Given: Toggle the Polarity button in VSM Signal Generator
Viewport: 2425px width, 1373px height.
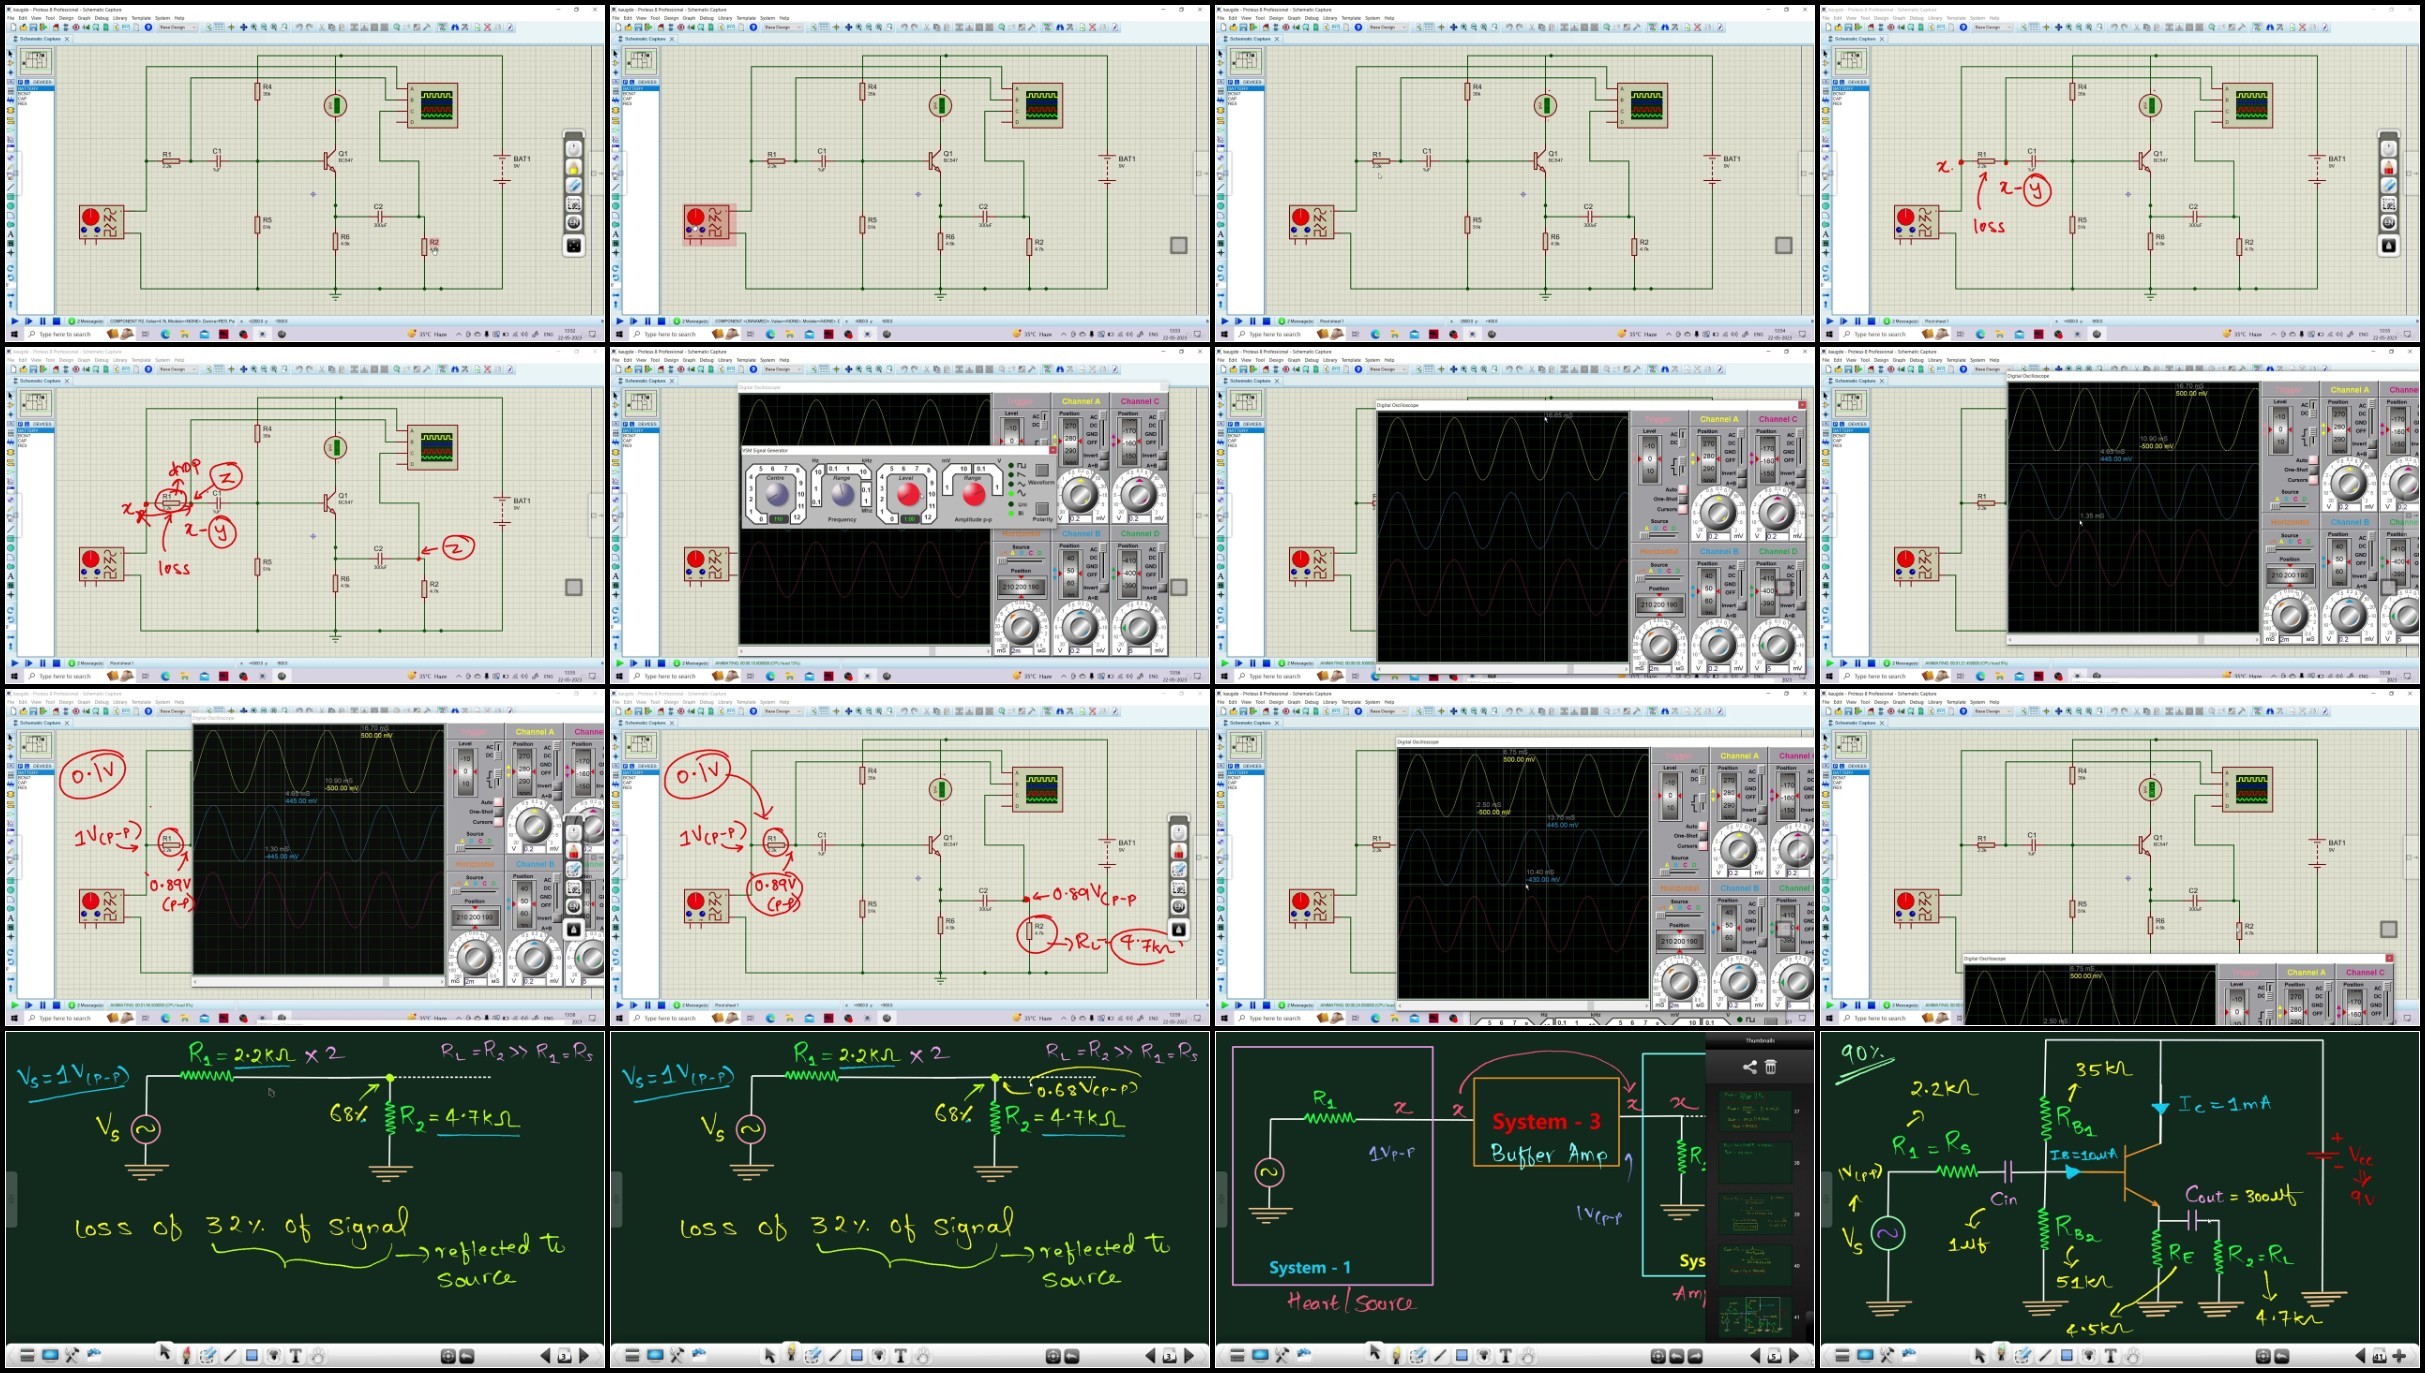Looking at the screenshot, I should point(1042,507).
